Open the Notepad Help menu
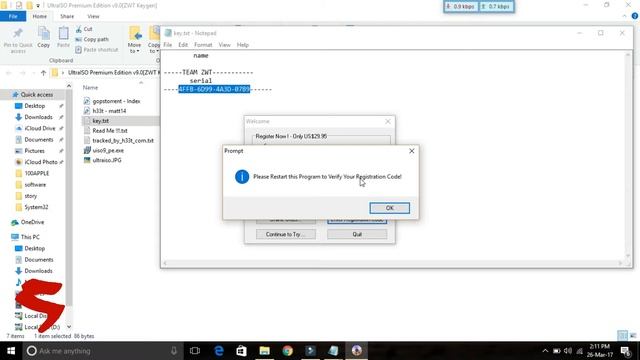This screenshot has width=640, height=360. click(242, 45)
